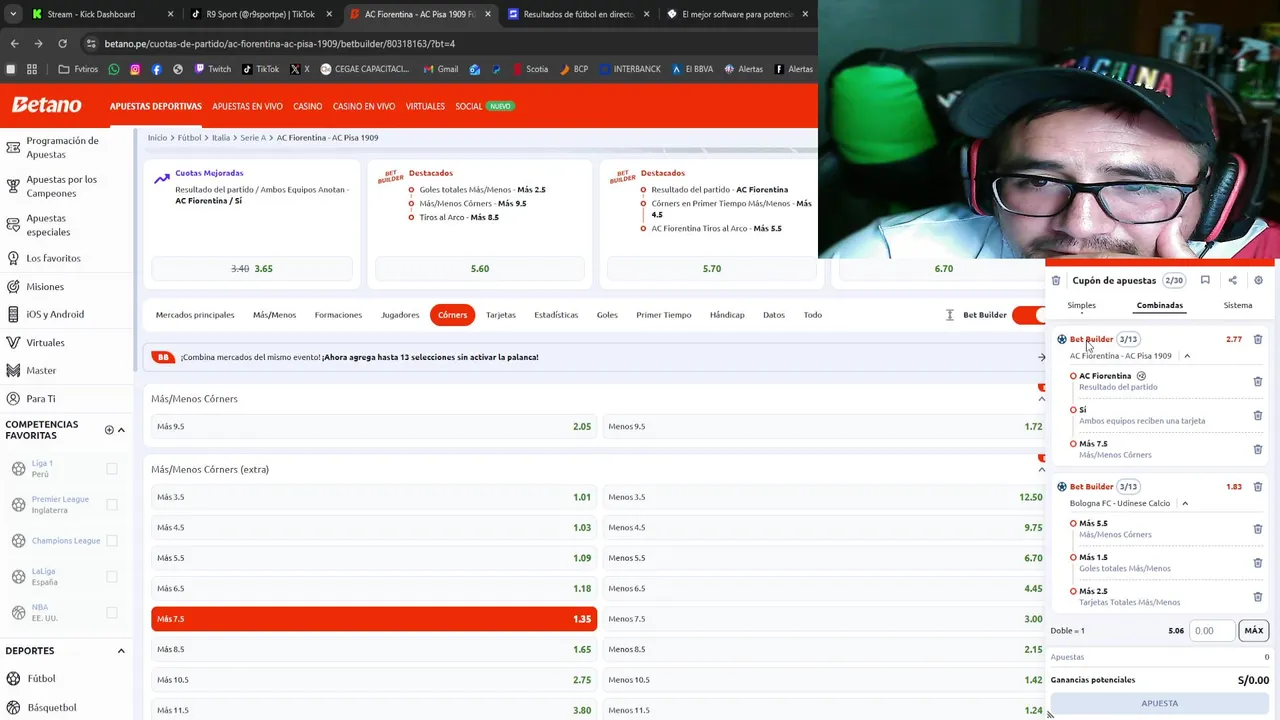Remove Ambos equipos reciben una tarjeta selection
This screenshot has width=1280, height=720.
pyautogui.click(x=1258, y=415)
